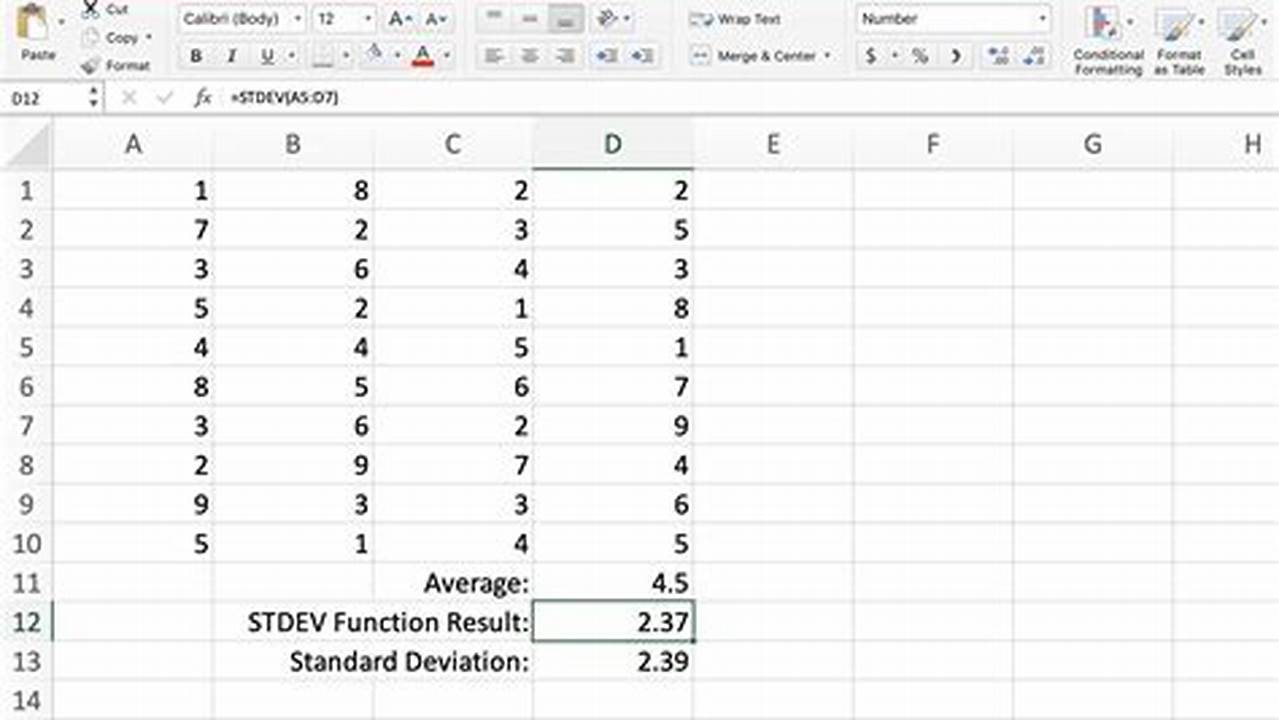Click the 'STDEV Function Result:' label

(x=388, y=623)
